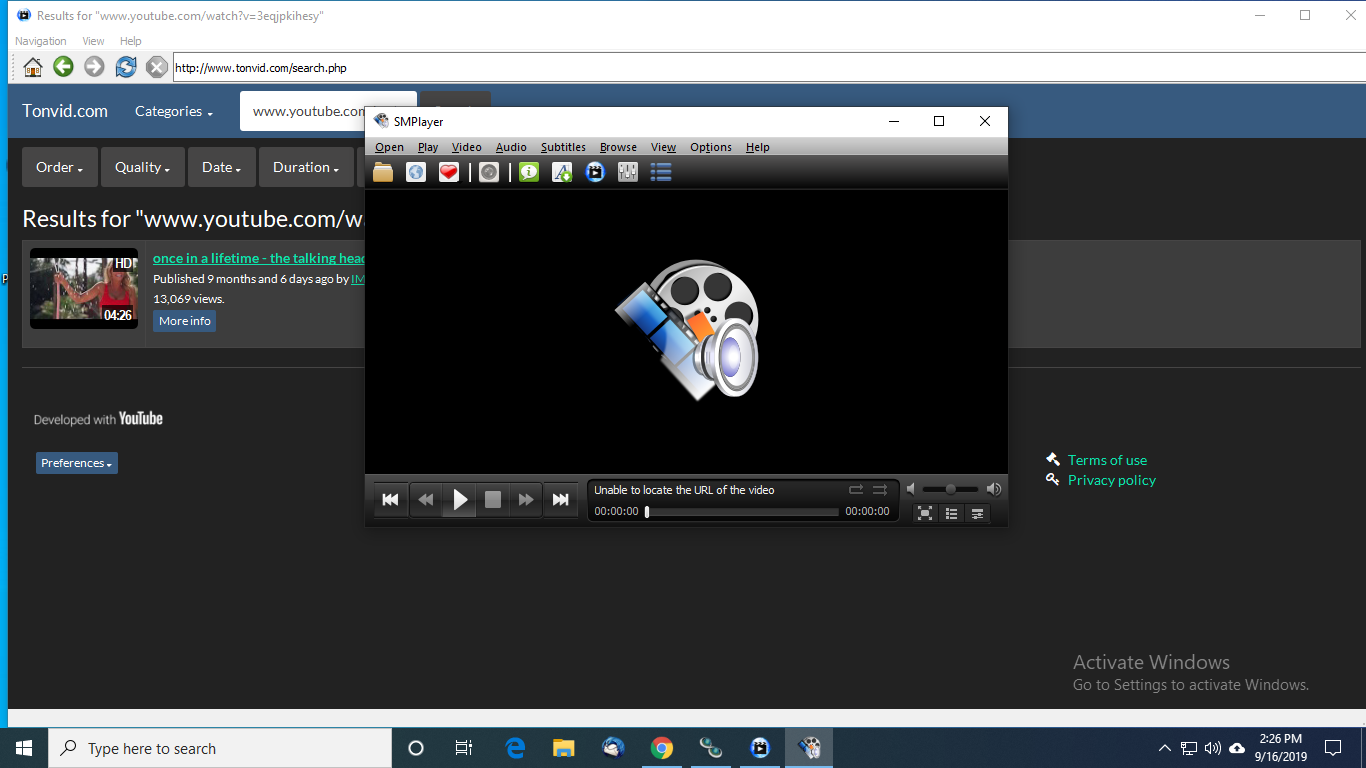Toggle equalizer button in bottom control bar
1366x768 pixels.
coord(977,513)
